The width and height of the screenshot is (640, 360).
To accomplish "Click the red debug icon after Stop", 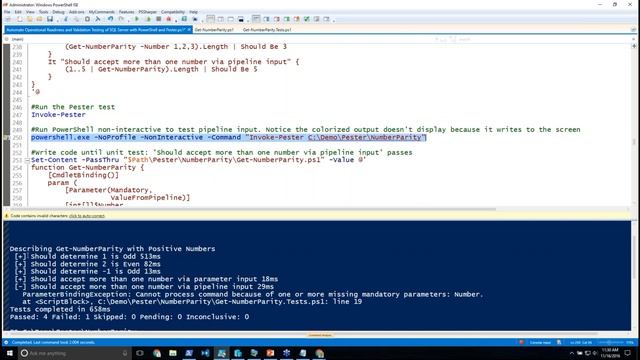I will coord(168,19).
